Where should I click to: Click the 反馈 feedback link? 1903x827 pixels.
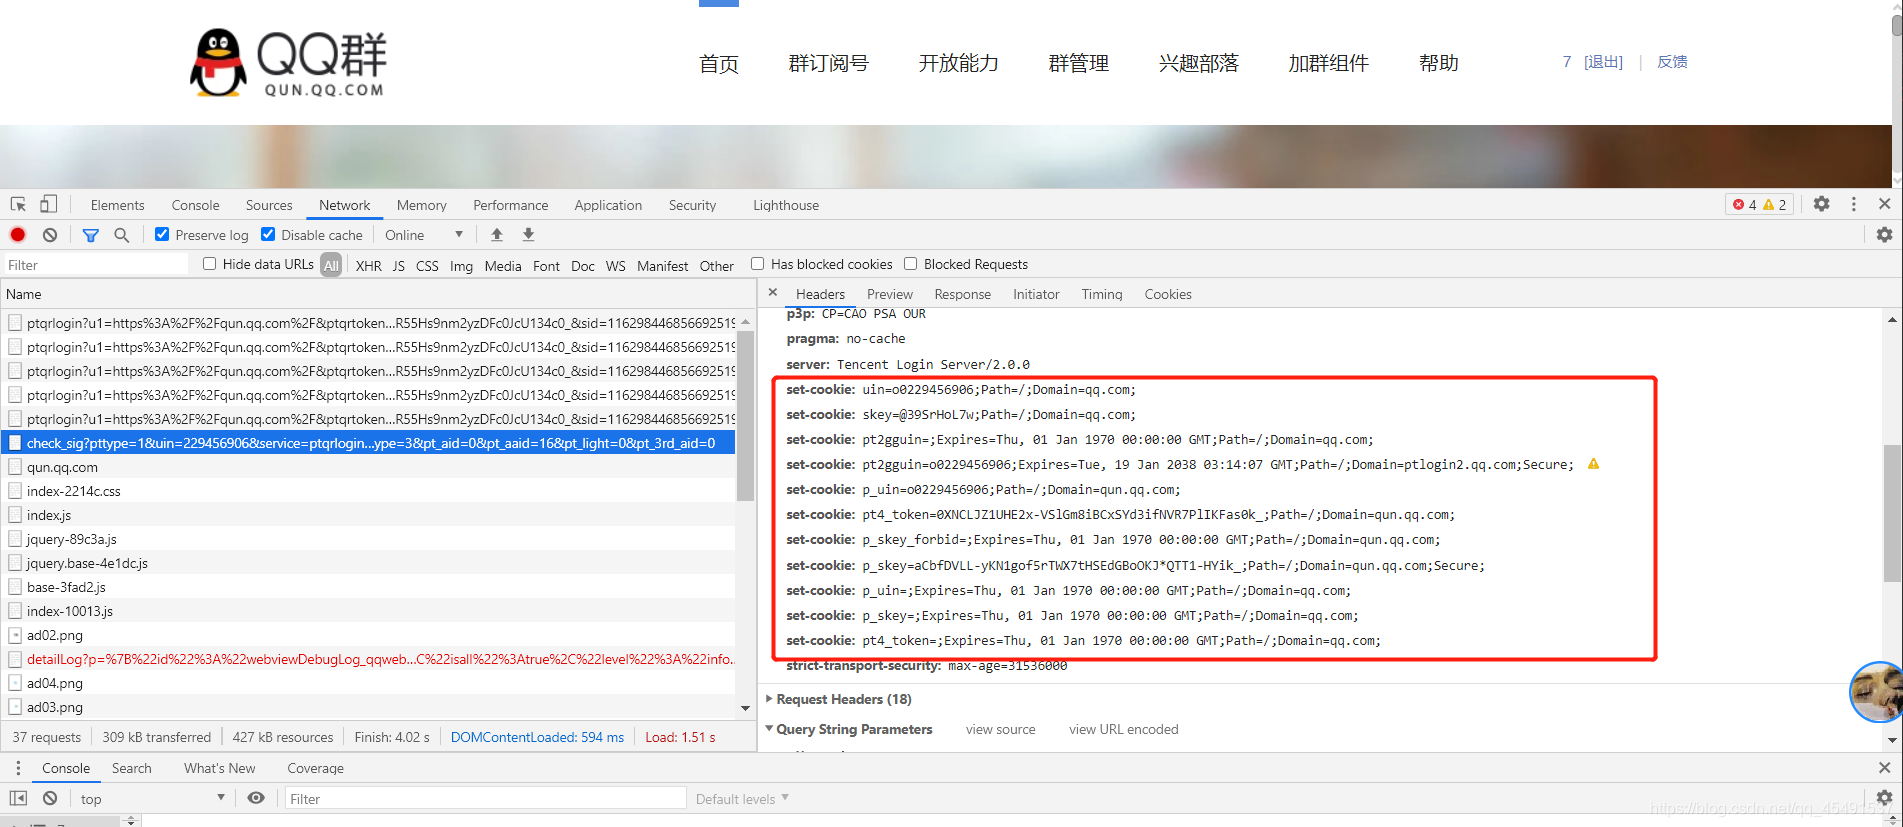(x=1672, y=62)
